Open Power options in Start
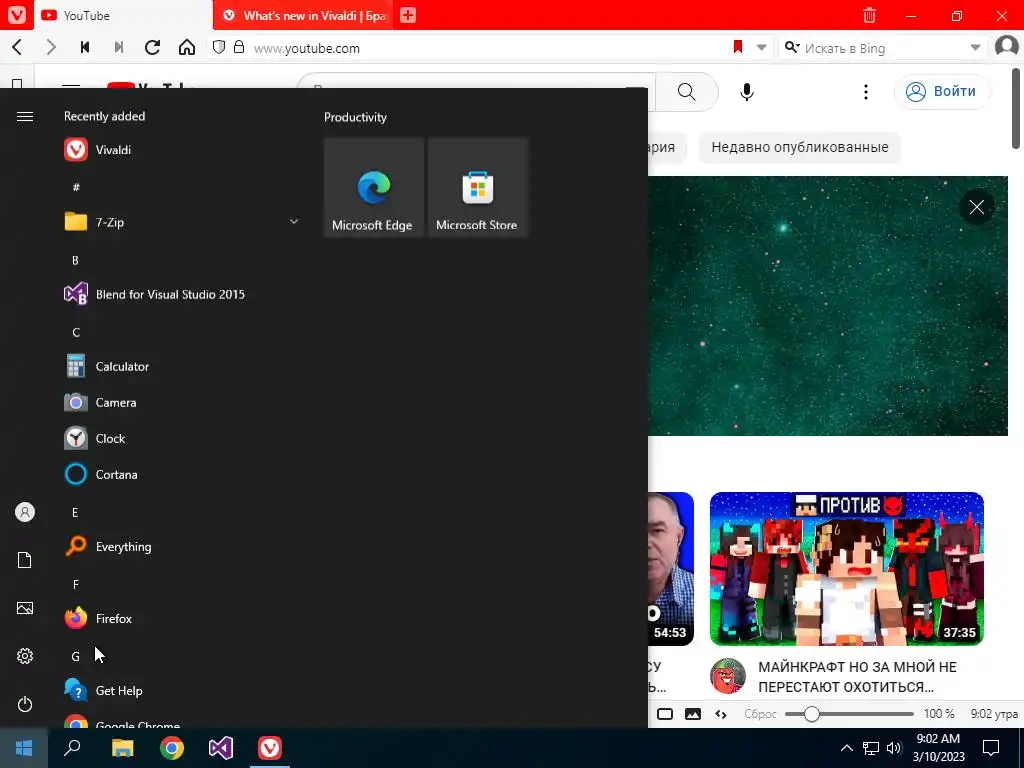 [x=25, y=704]
